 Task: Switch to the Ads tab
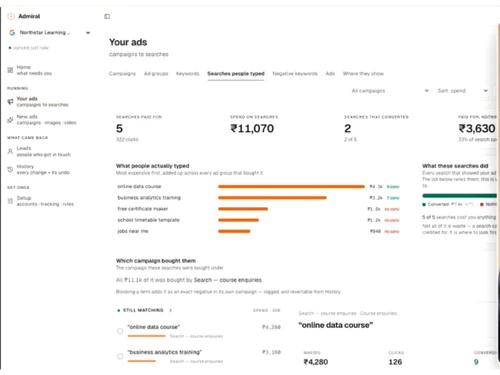[x=330, y=73]
